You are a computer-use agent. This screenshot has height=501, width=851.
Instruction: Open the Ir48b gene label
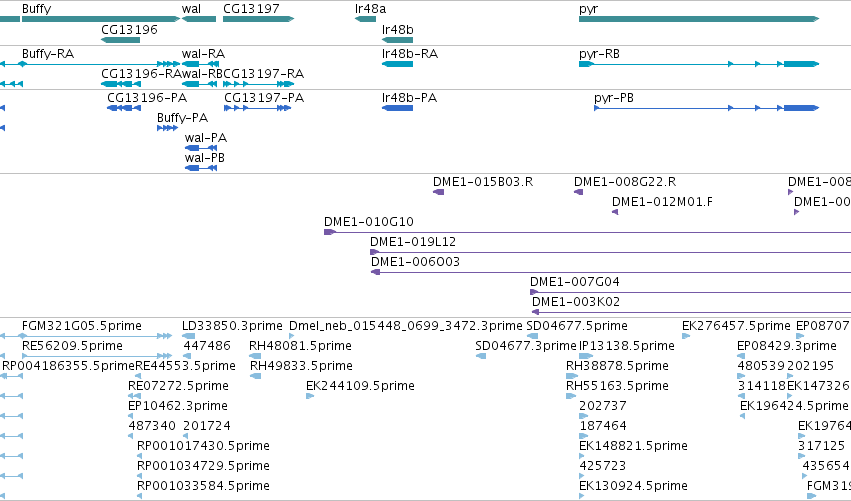click(397, 29)
